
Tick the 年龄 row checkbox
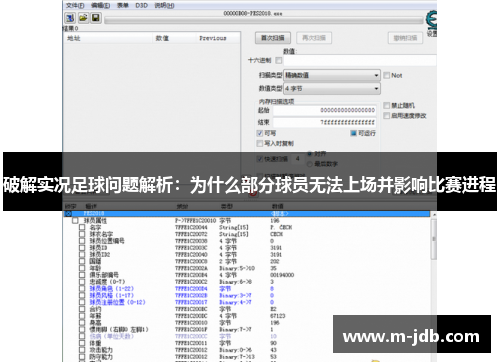pyautogui.click(x=82, y=268)
